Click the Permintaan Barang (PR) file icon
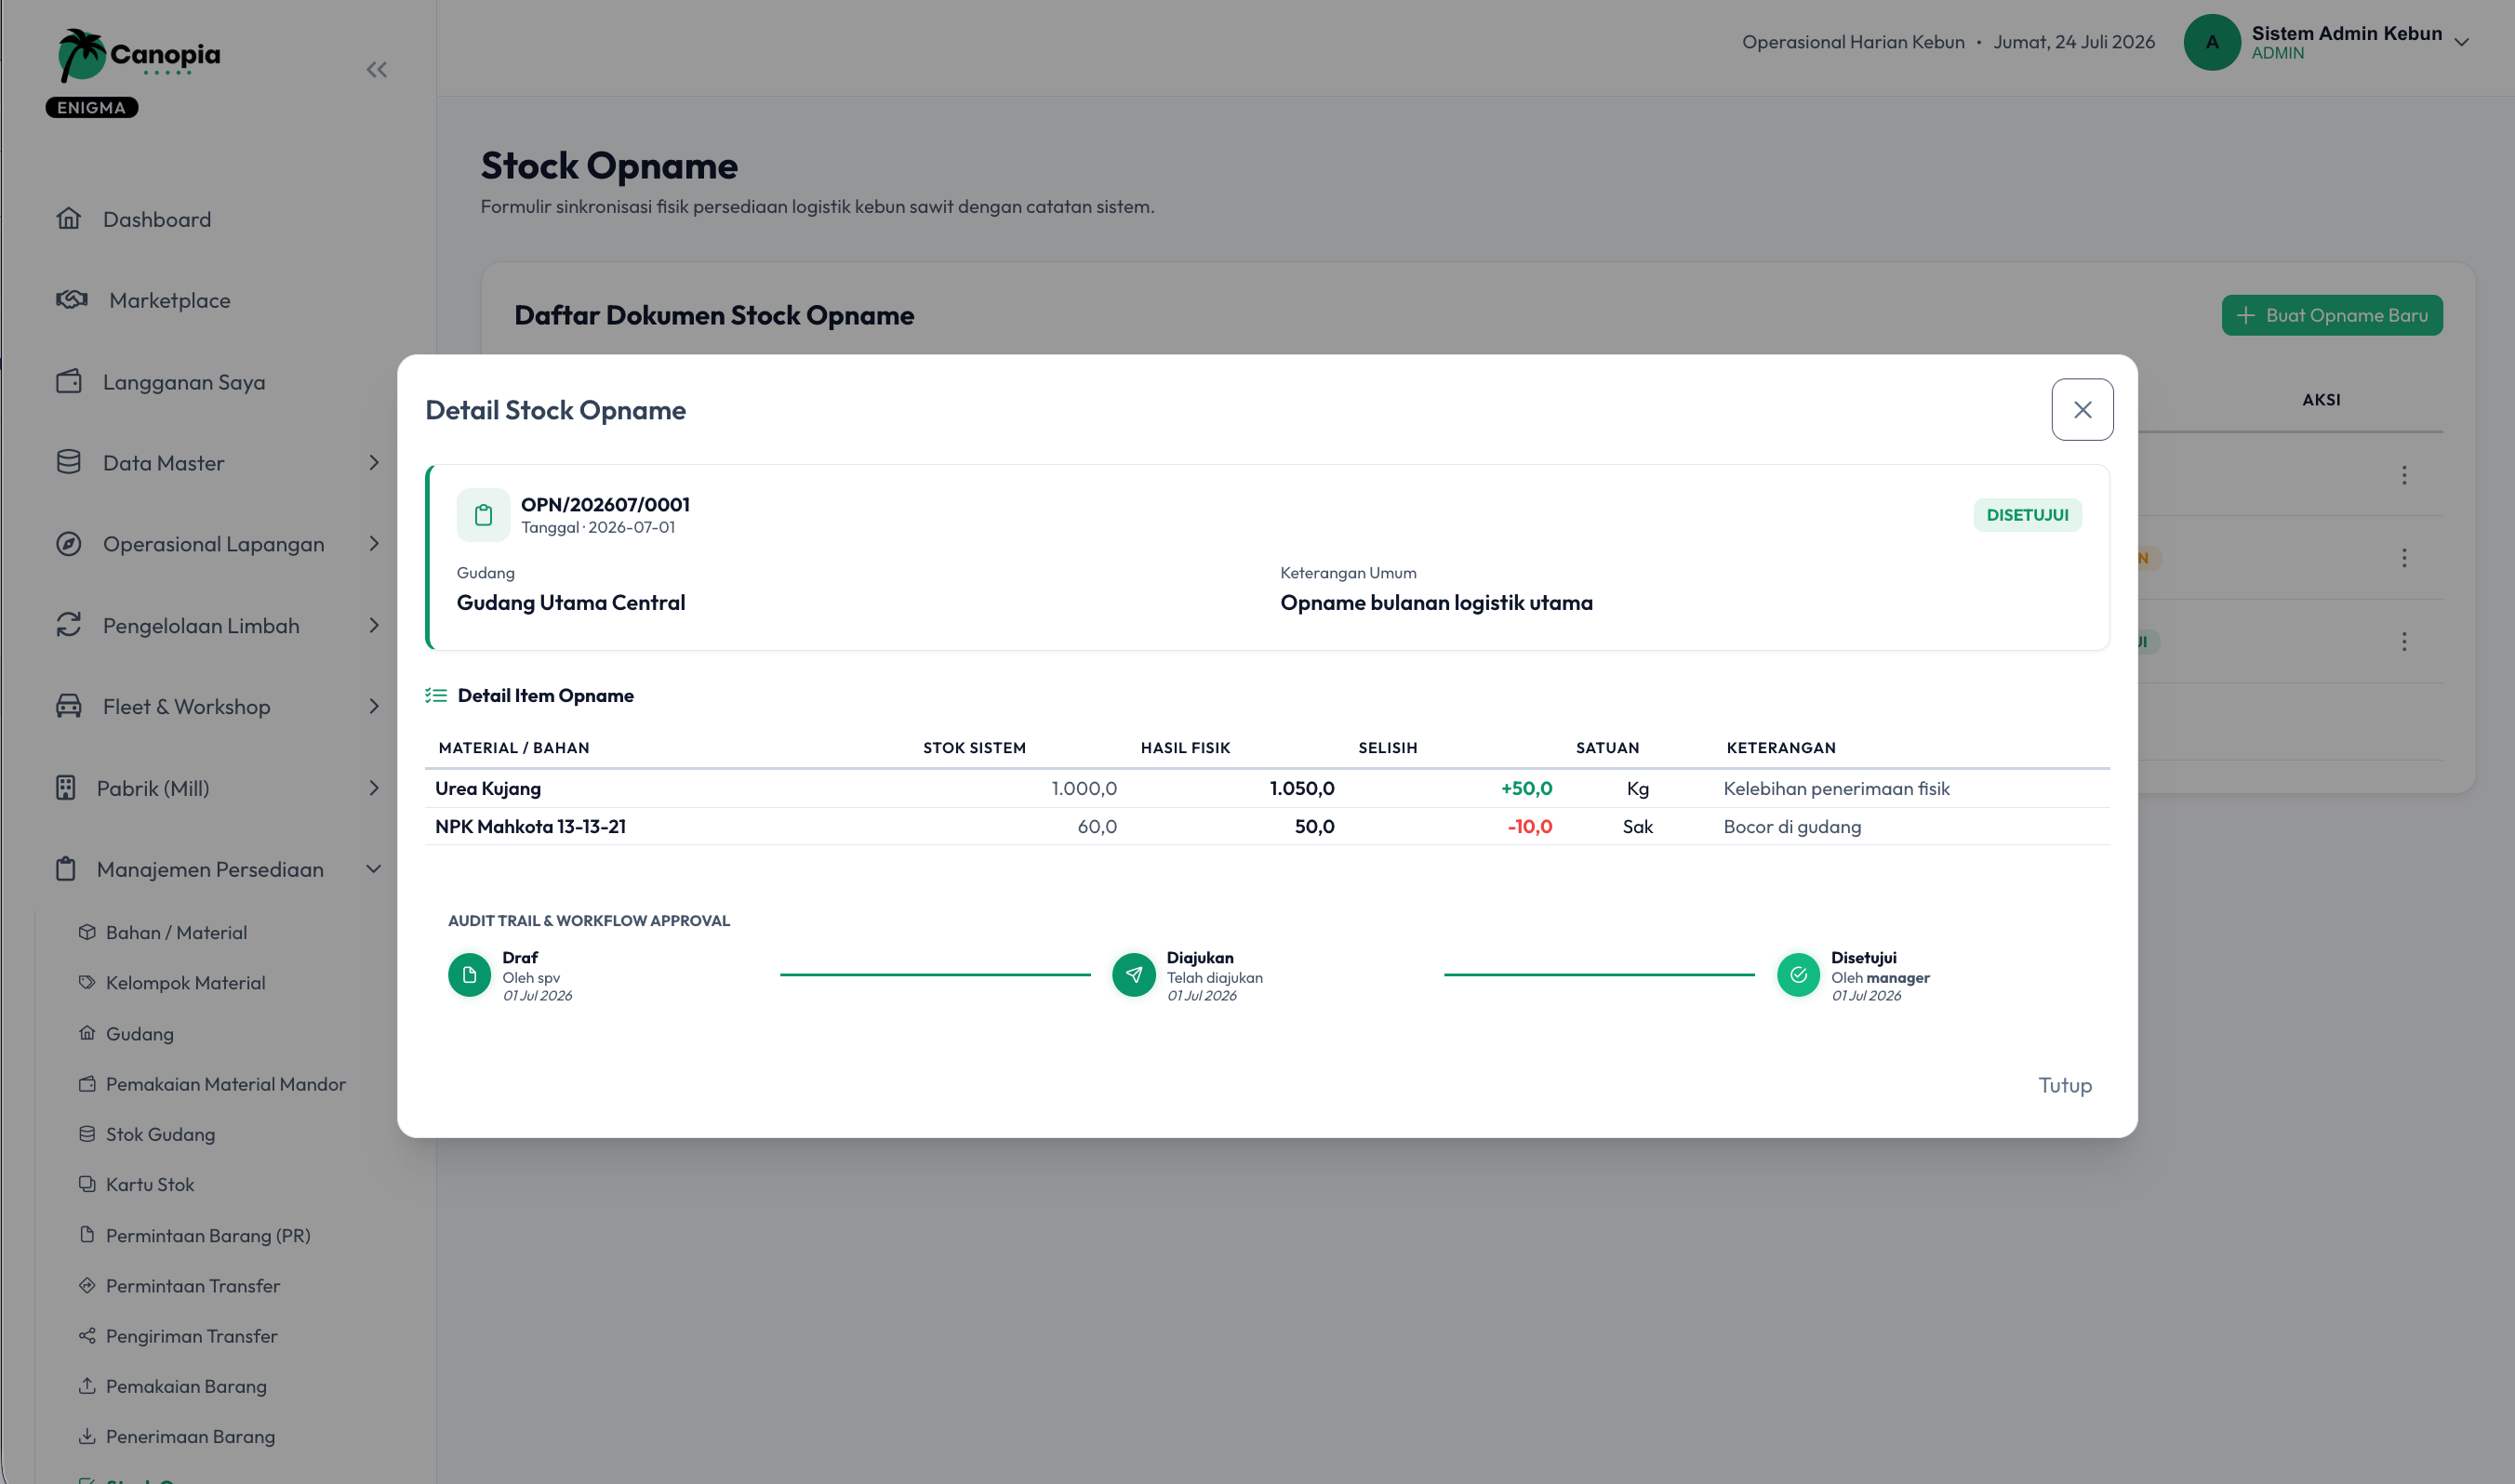 [x=87, y=1235]
